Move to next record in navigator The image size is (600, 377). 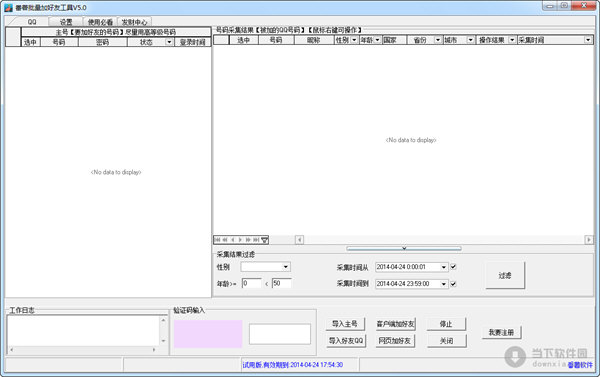[240, 240]
